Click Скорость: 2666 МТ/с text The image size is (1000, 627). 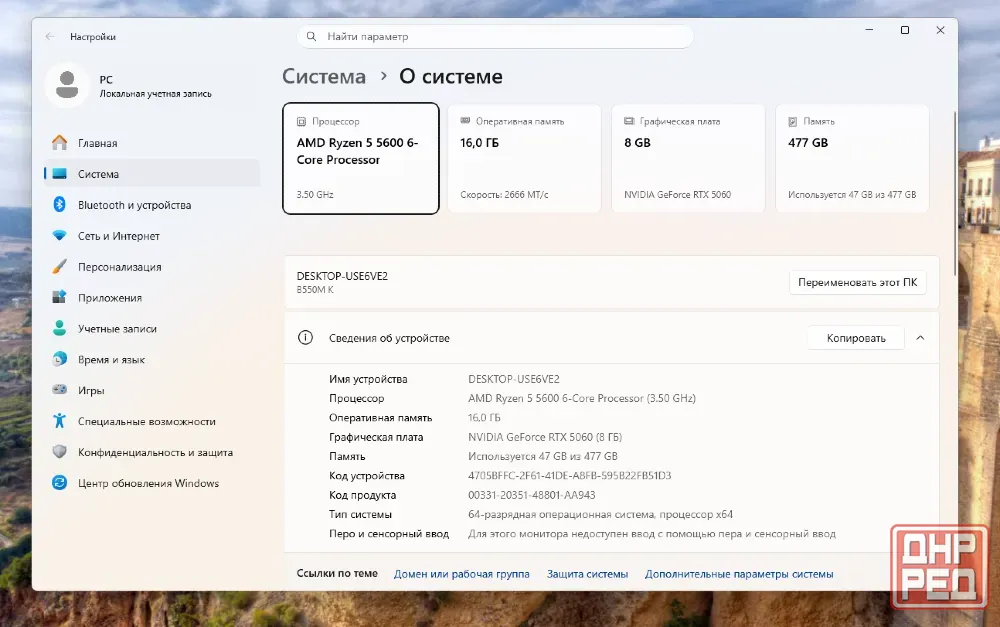tap(504, 195)
